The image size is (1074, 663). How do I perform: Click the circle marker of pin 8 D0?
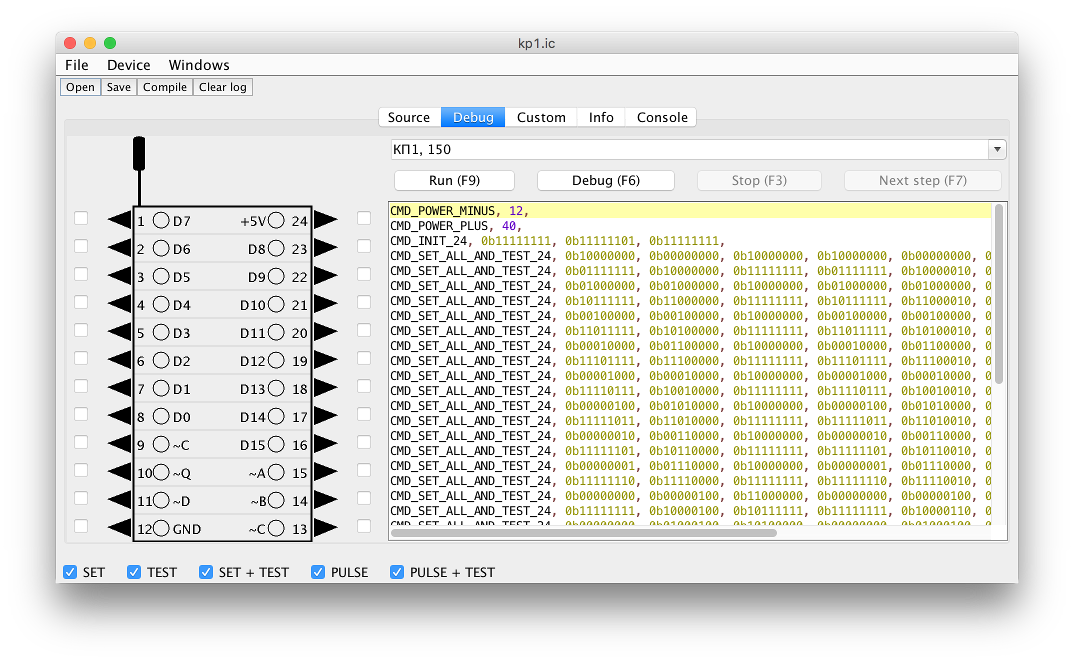161,417
